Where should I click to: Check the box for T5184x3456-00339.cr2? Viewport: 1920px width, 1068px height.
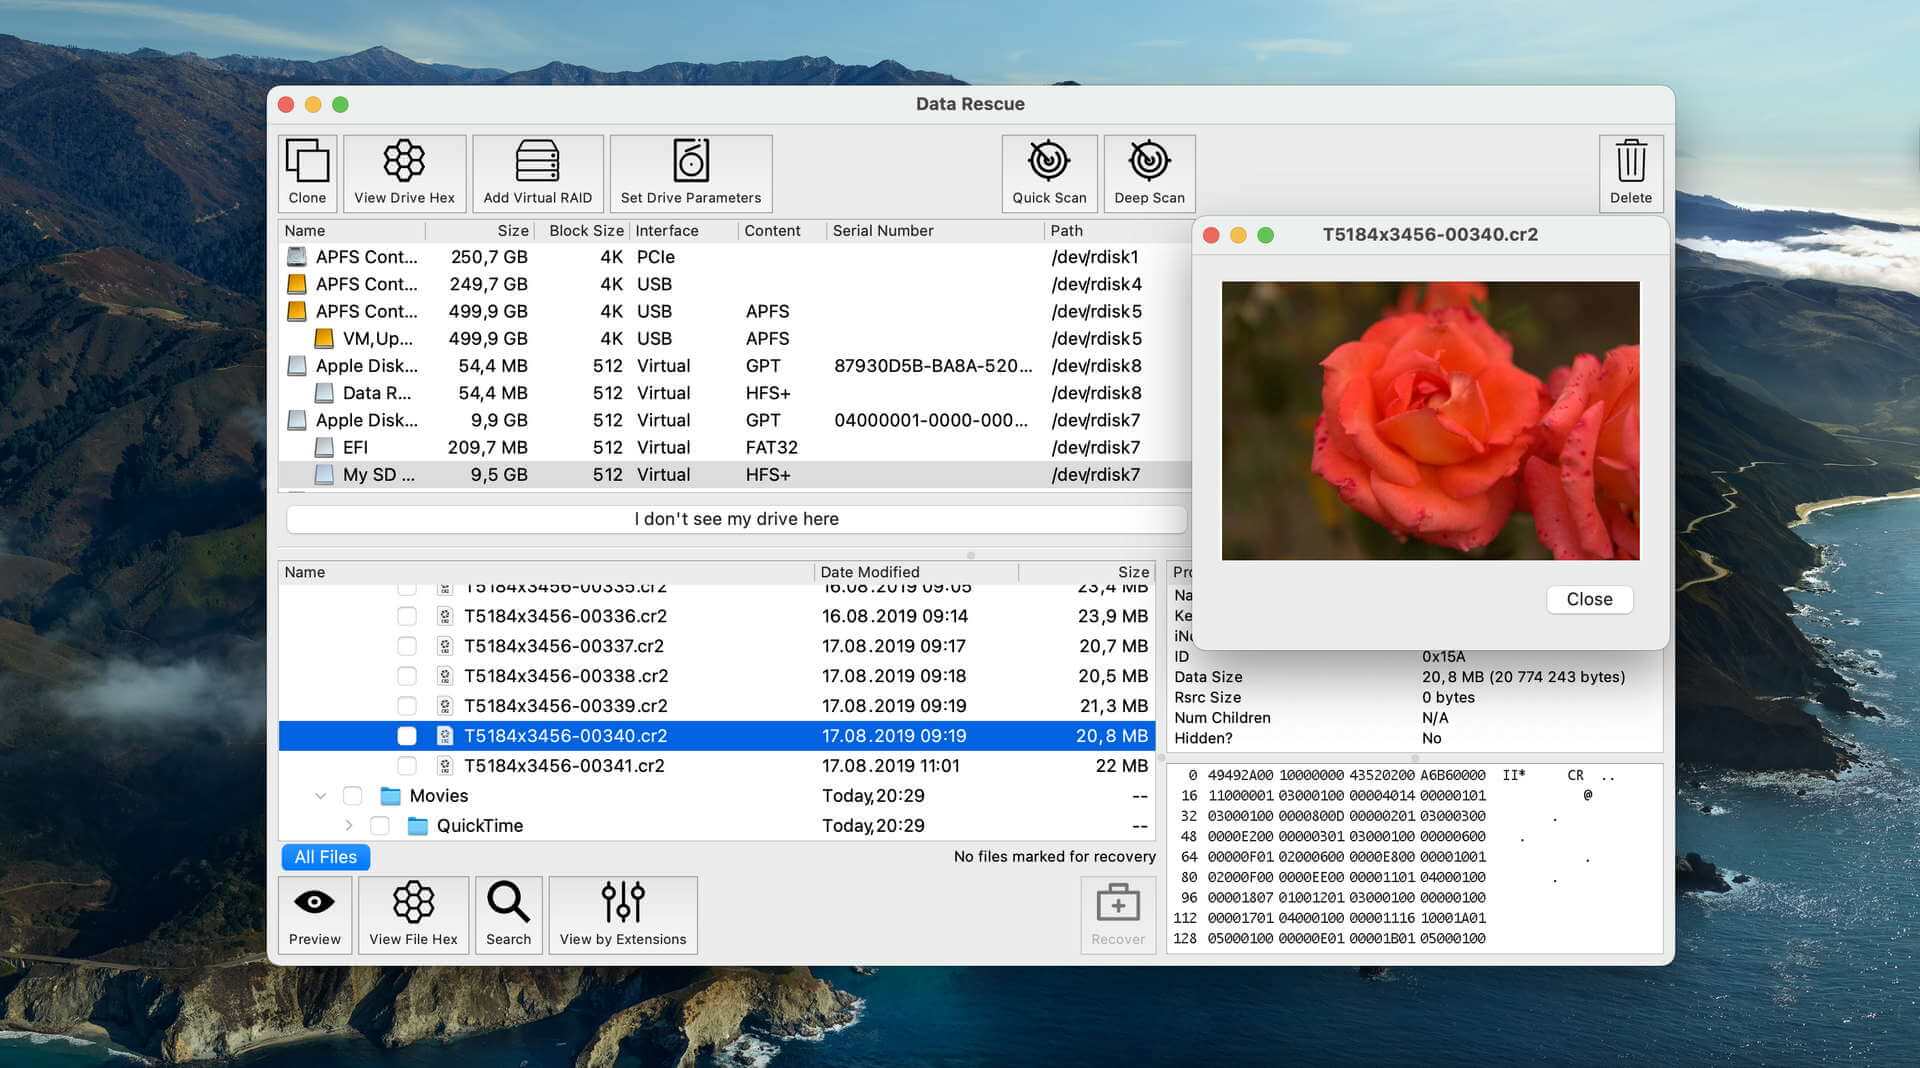pos(407,706)
